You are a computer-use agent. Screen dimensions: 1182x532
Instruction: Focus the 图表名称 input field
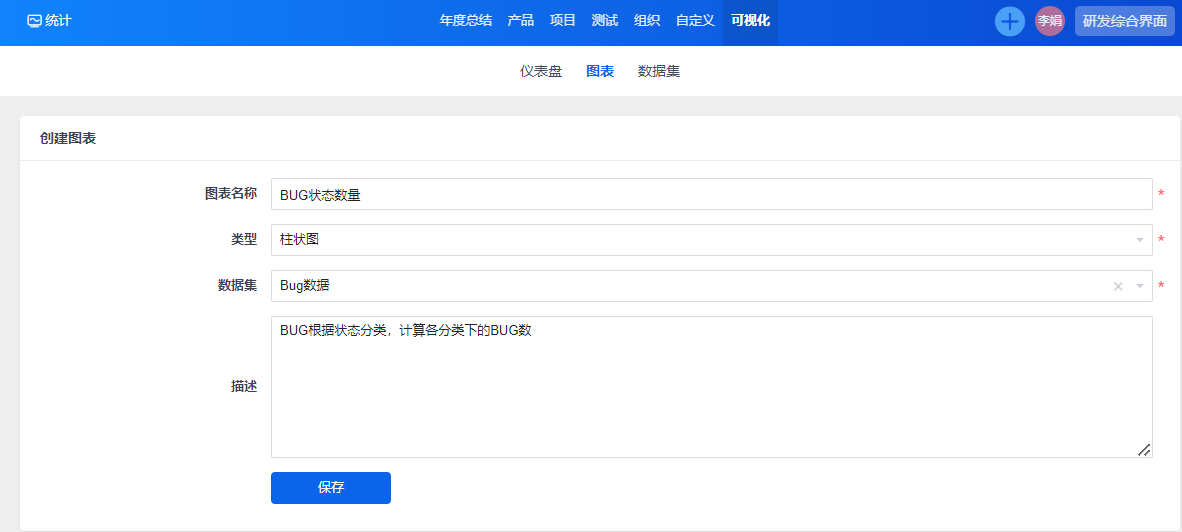(711, 194)
